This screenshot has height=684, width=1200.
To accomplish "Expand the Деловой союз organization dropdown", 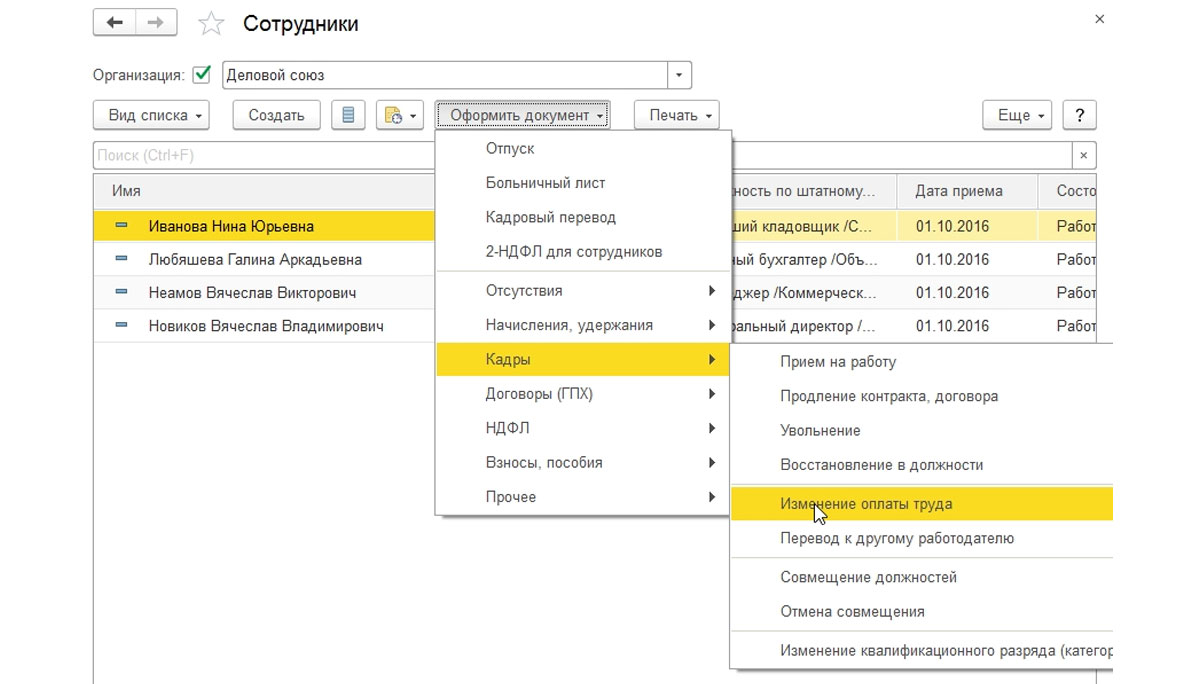I will [x=679, y=75].
